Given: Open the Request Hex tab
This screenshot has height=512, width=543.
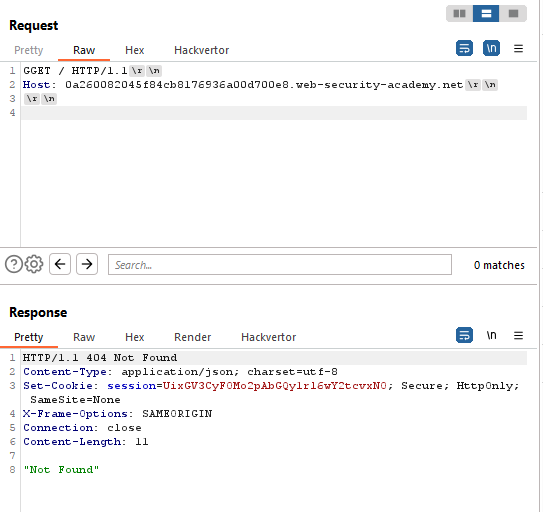Looking at the screenshot, I should click(135, 50).
